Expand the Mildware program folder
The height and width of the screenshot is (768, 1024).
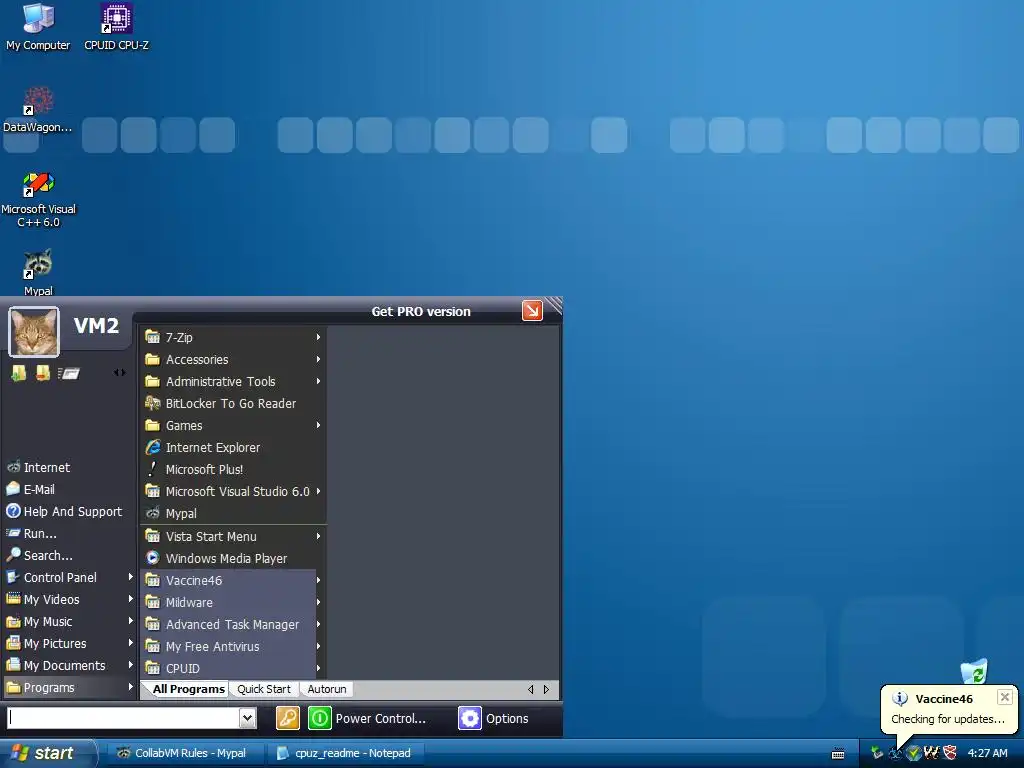point(234,602)
